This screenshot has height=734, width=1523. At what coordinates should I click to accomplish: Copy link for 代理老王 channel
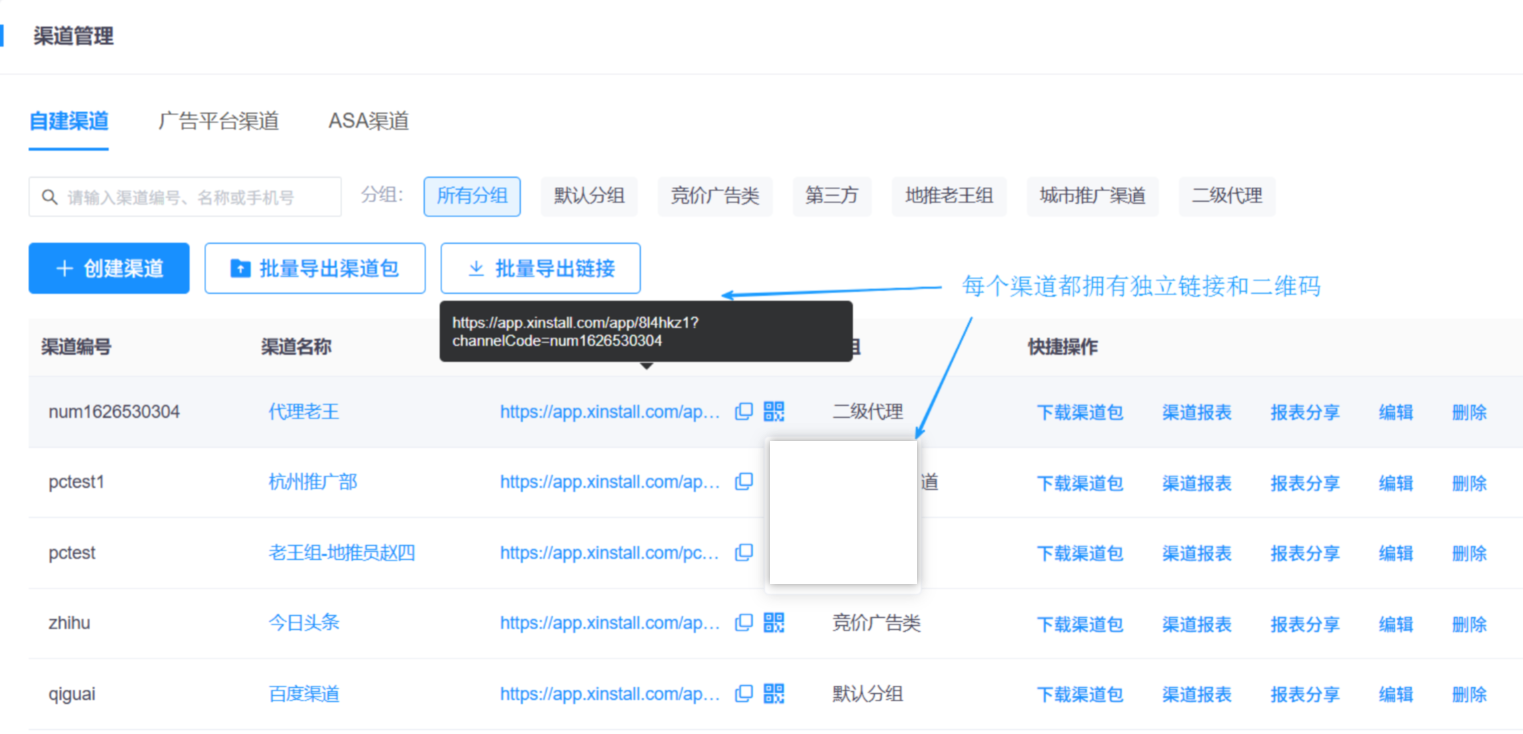click(744, 411)
